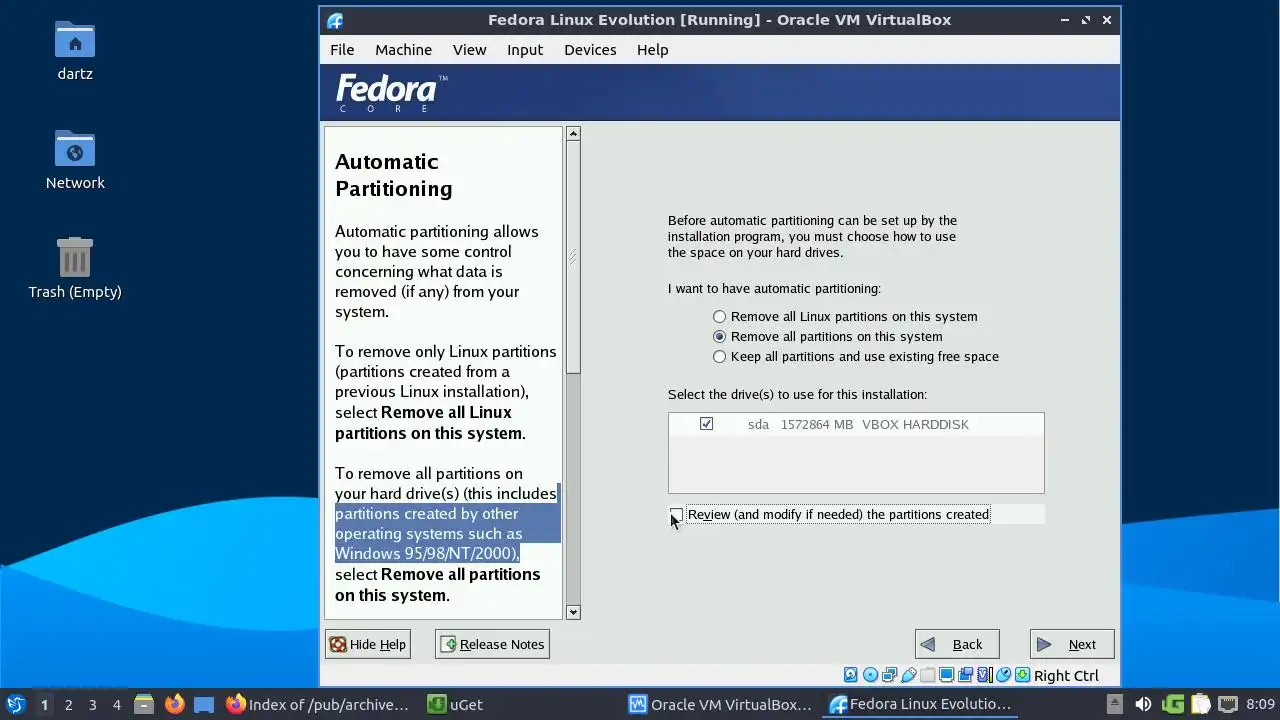The height and width of the screenshot is (720, 1280).
Task: Switch to workspace 1
Action: tap(44, 704)
